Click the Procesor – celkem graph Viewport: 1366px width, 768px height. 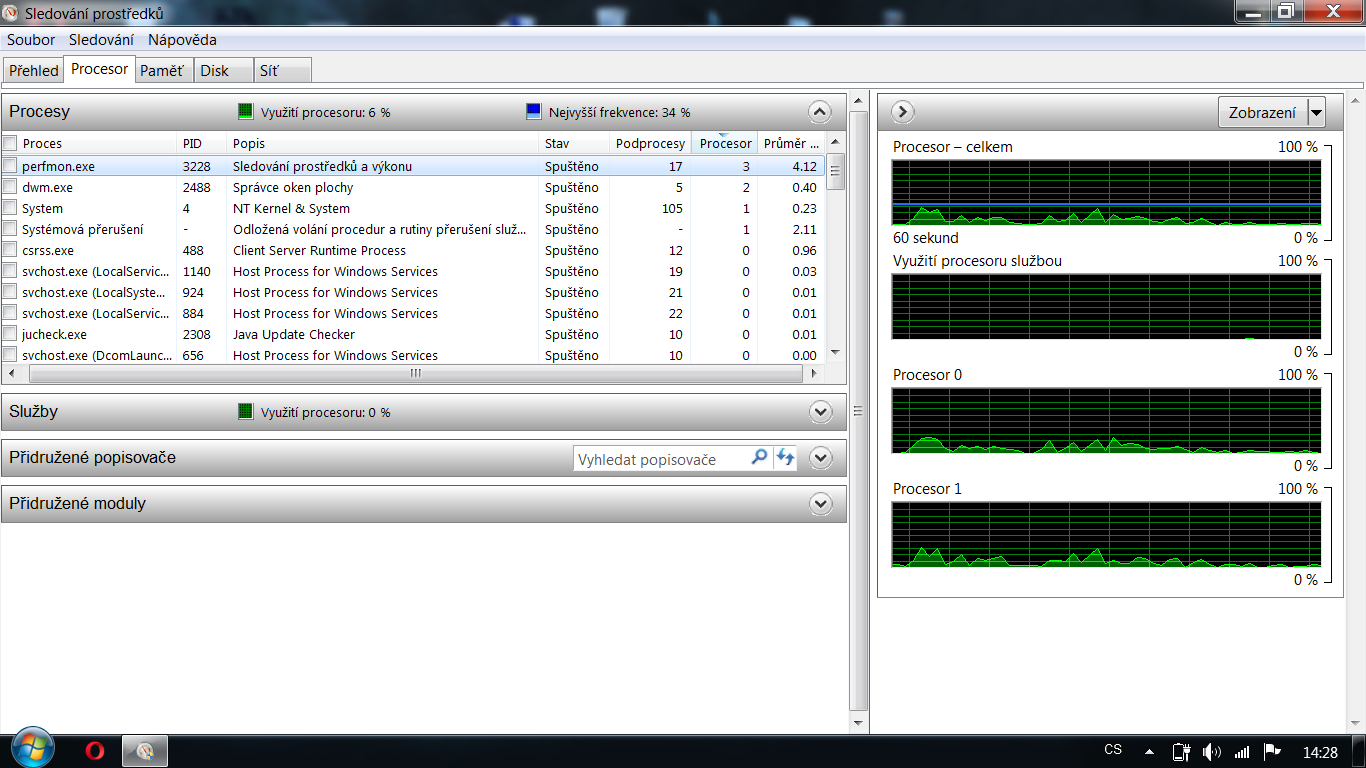point(1106,193)
